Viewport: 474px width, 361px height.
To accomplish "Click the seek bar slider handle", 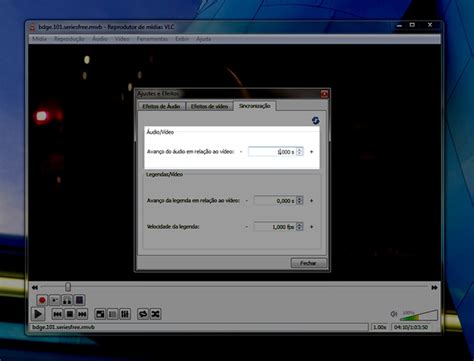I will point(68,287).
